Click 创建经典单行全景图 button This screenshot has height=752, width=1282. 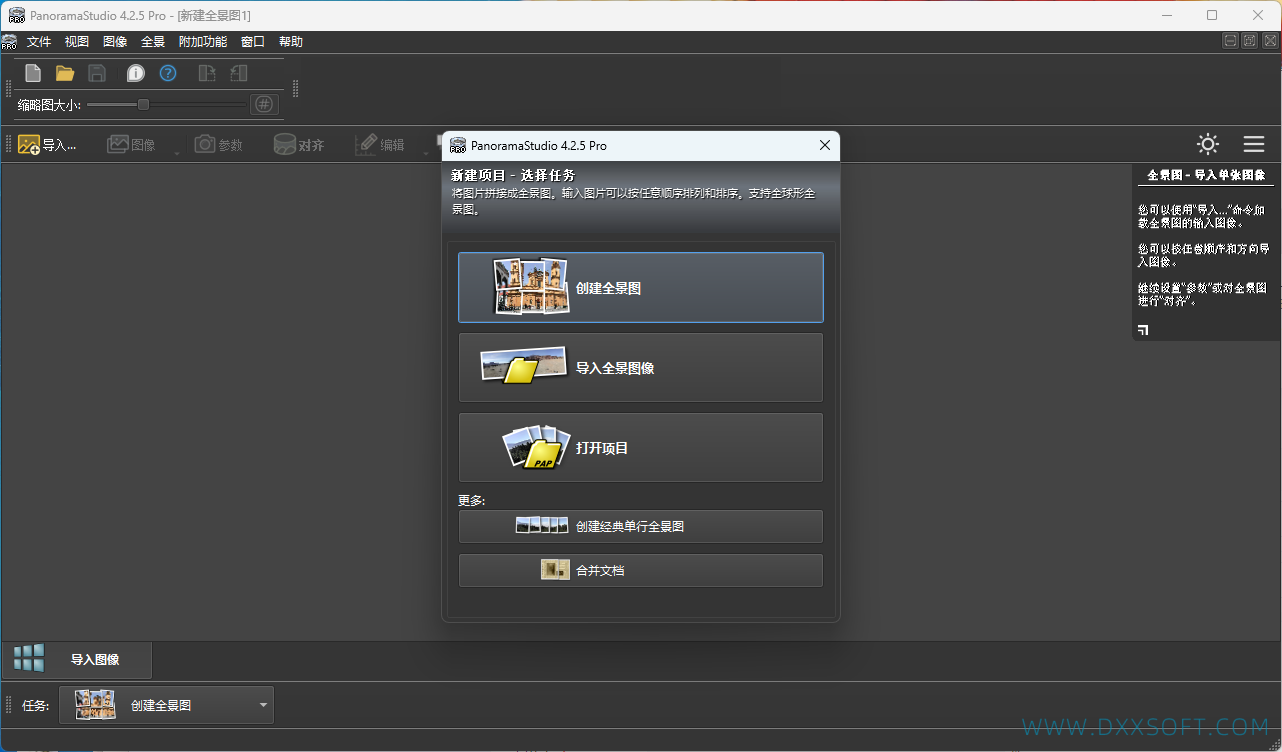coord(641,526)
